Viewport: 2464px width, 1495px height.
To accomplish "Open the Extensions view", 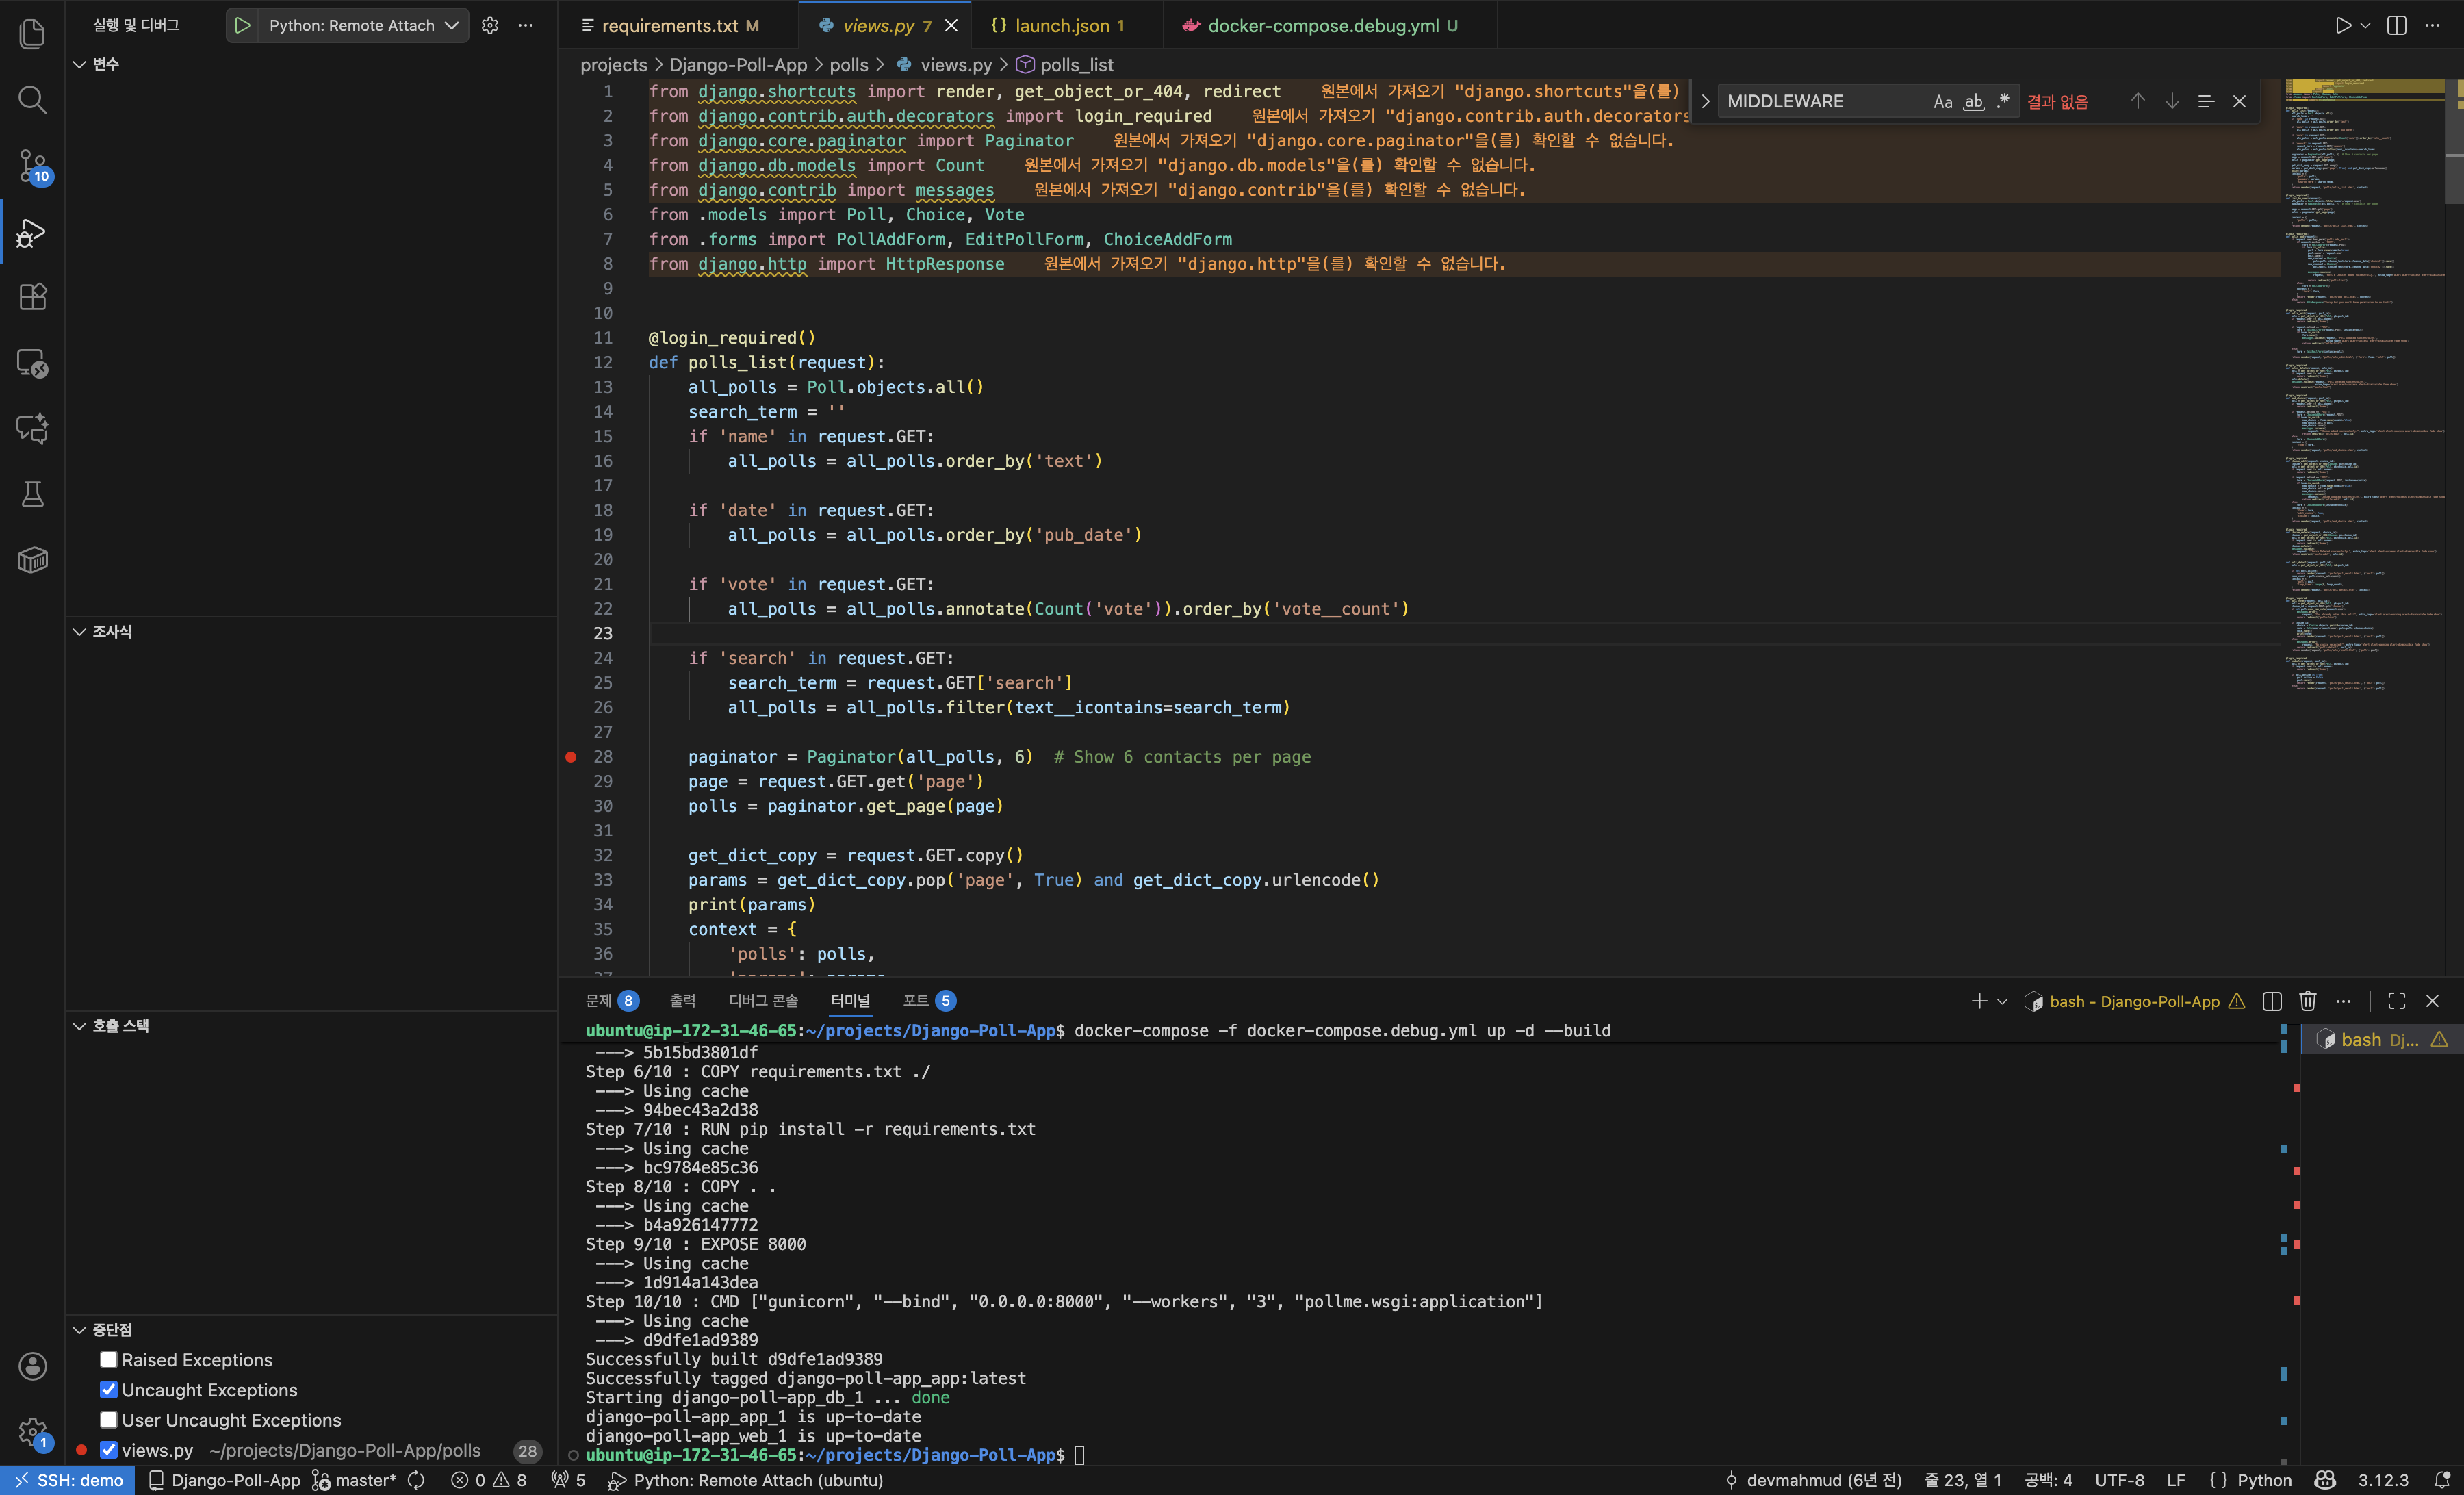I will [32, 297].
